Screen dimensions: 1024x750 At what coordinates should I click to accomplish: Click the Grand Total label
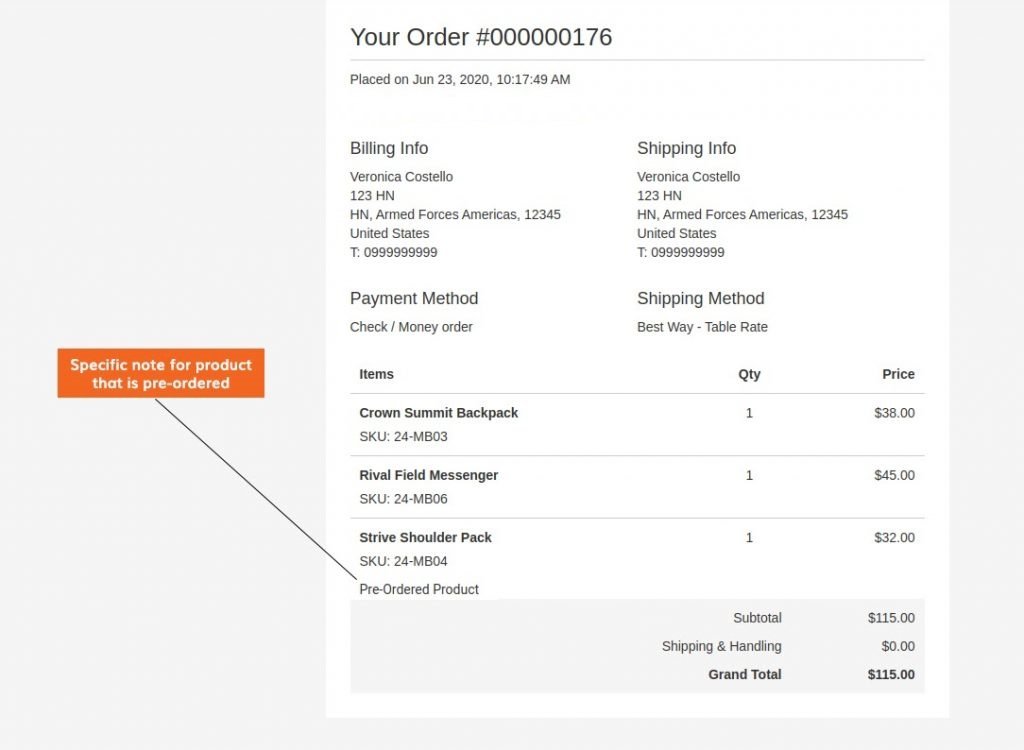coord(744,674)
